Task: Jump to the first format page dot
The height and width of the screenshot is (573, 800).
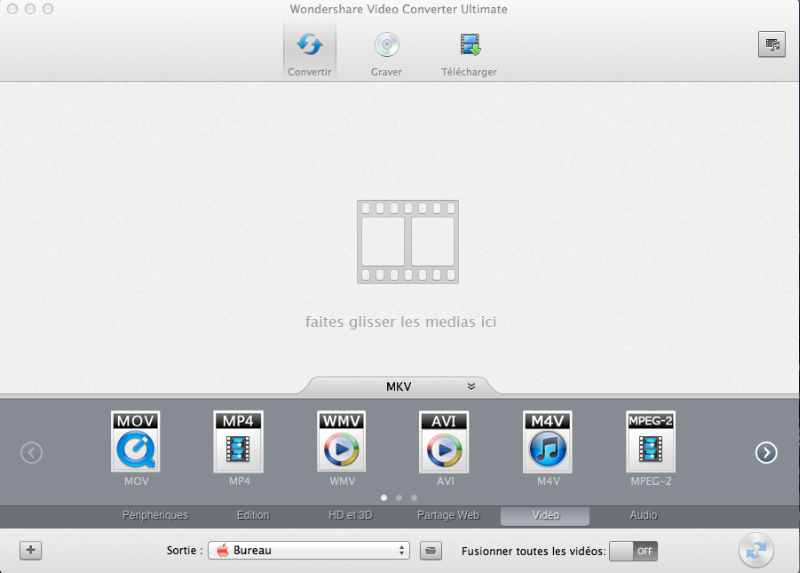Action: [384, 498]
